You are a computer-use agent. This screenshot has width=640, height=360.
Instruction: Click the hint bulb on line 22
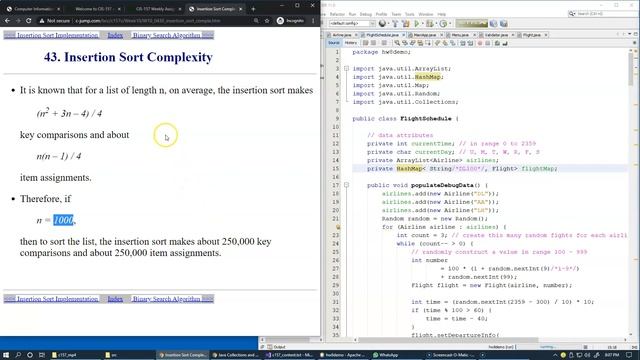tap(338, 227)
